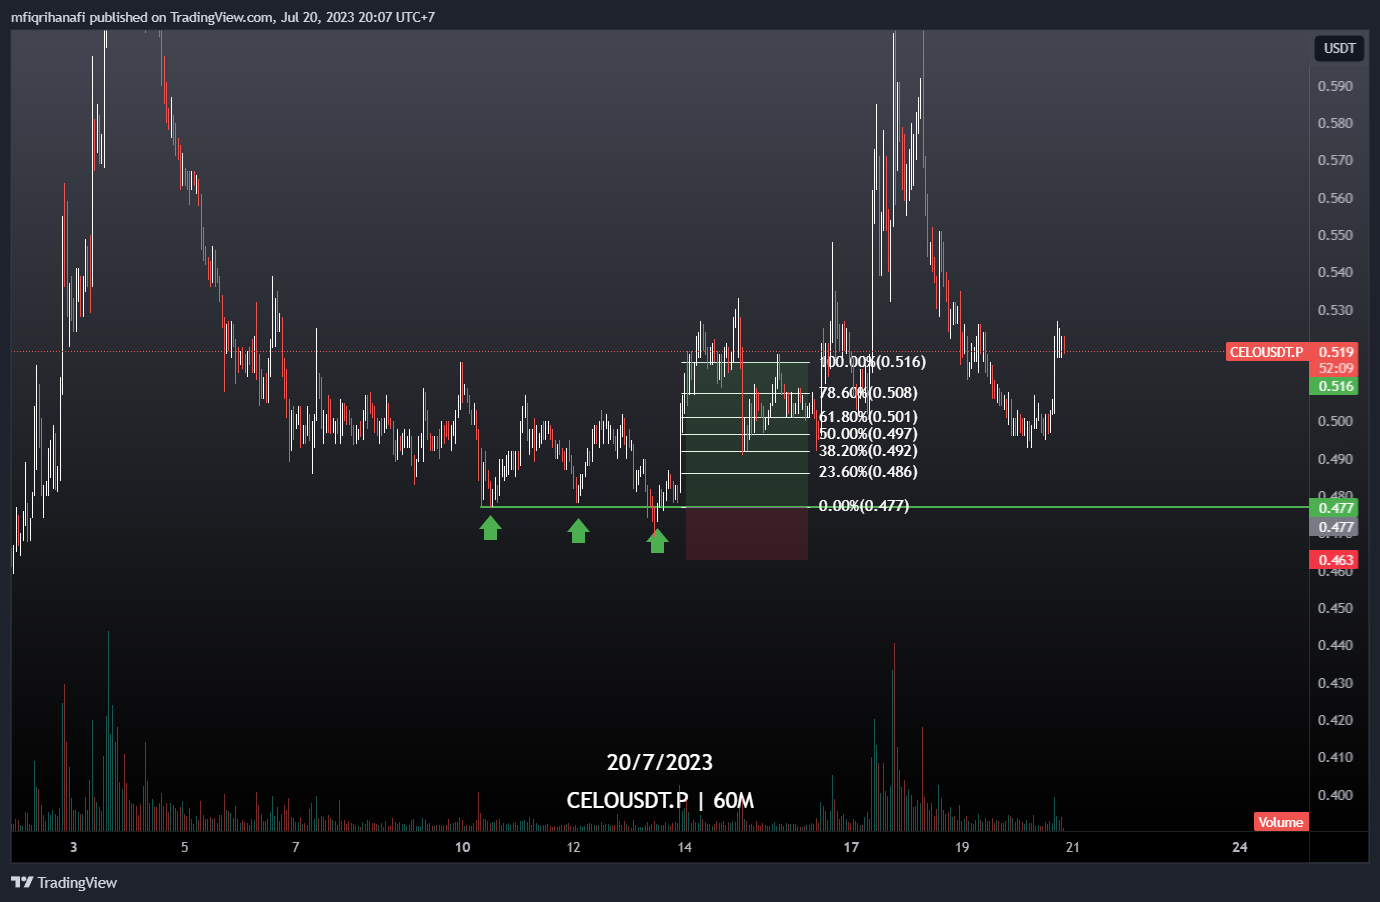Screen dimensions: 1380x902
Task: Click date label 3 on the time axis
Action: [74, 847]
